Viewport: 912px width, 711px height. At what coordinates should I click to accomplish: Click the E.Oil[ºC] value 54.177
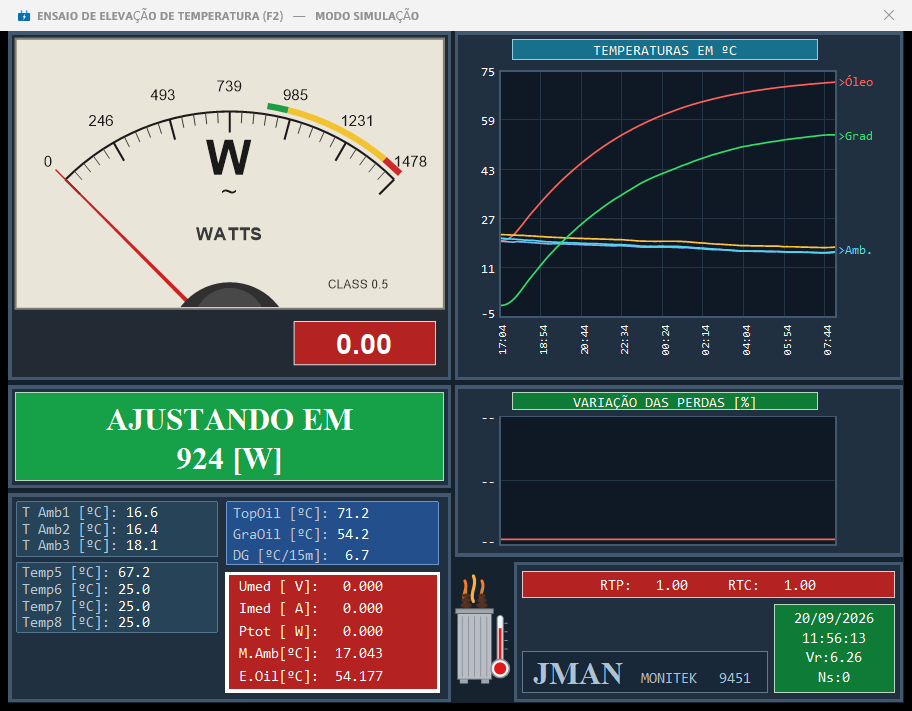coord(359,676)
